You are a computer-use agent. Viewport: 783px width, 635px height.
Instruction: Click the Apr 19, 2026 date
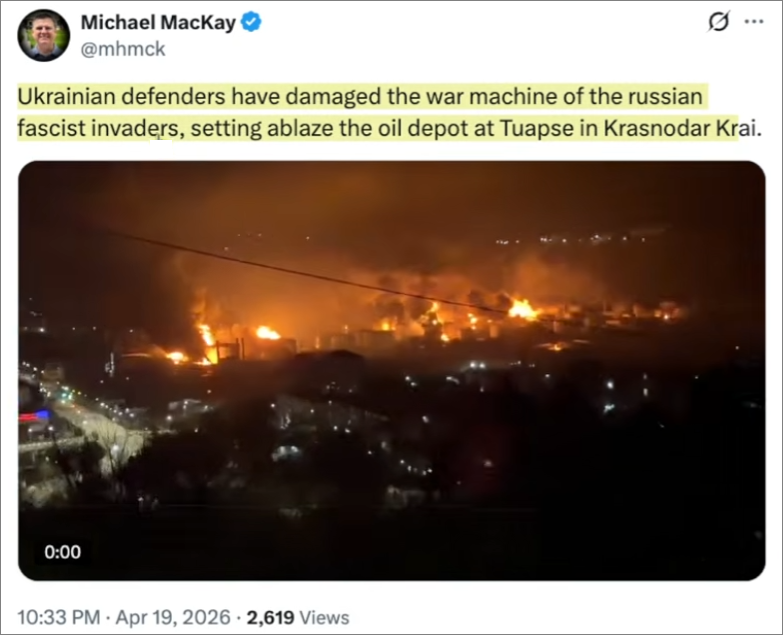(x=173, y=617)
